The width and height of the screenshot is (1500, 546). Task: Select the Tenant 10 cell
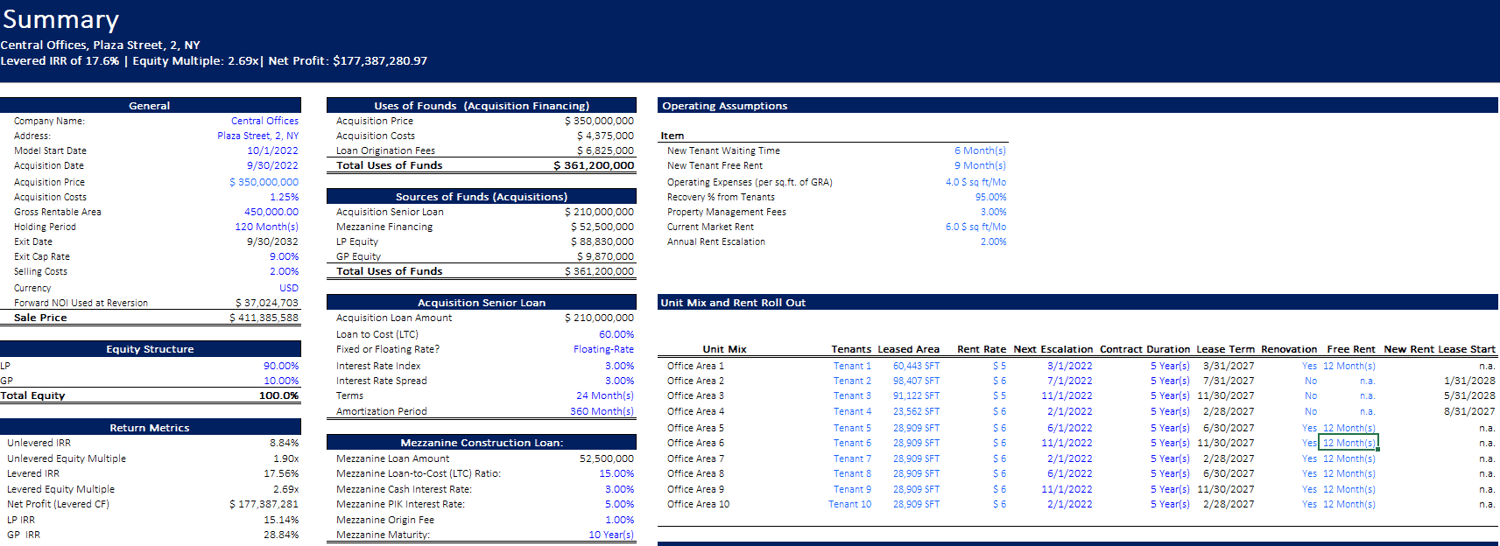[x=850, y=505]
